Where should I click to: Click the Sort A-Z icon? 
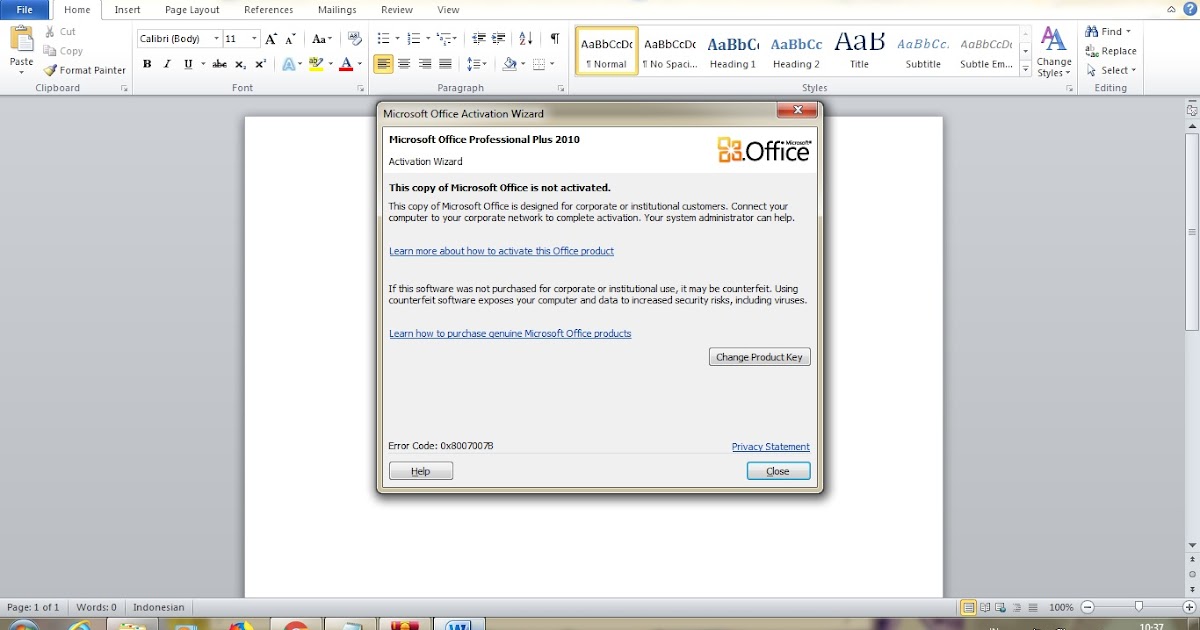point(527,39)
